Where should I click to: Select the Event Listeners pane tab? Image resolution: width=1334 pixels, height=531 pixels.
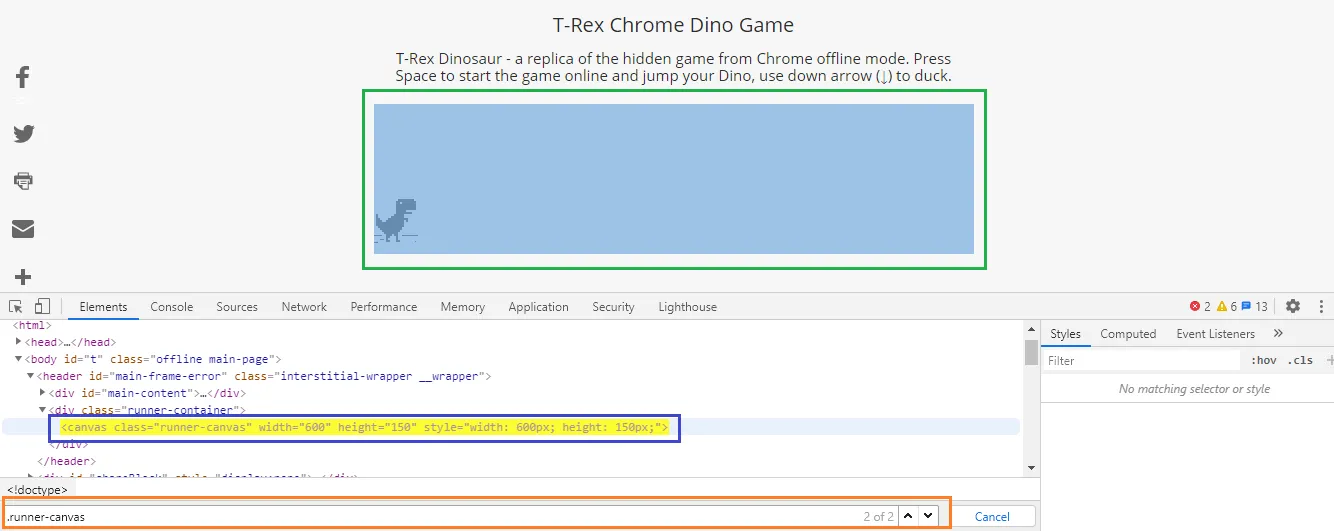[x=1215, y=334]
